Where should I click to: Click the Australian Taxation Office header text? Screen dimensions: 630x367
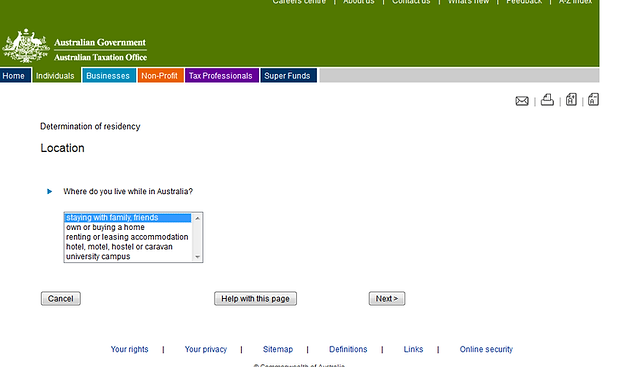click(x=100, y=57)
